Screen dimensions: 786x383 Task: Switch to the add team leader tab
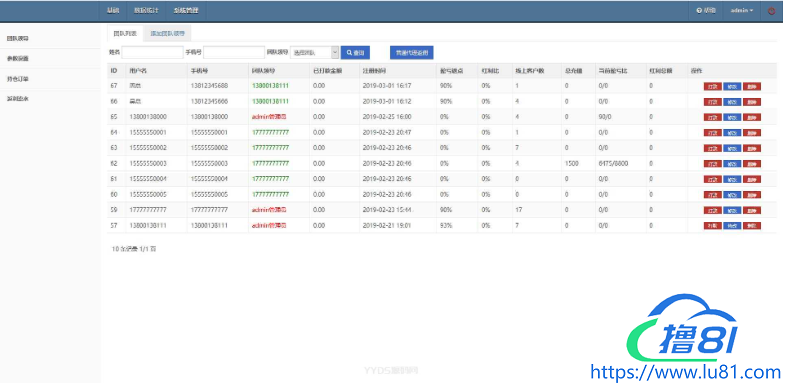coord(167,34)
